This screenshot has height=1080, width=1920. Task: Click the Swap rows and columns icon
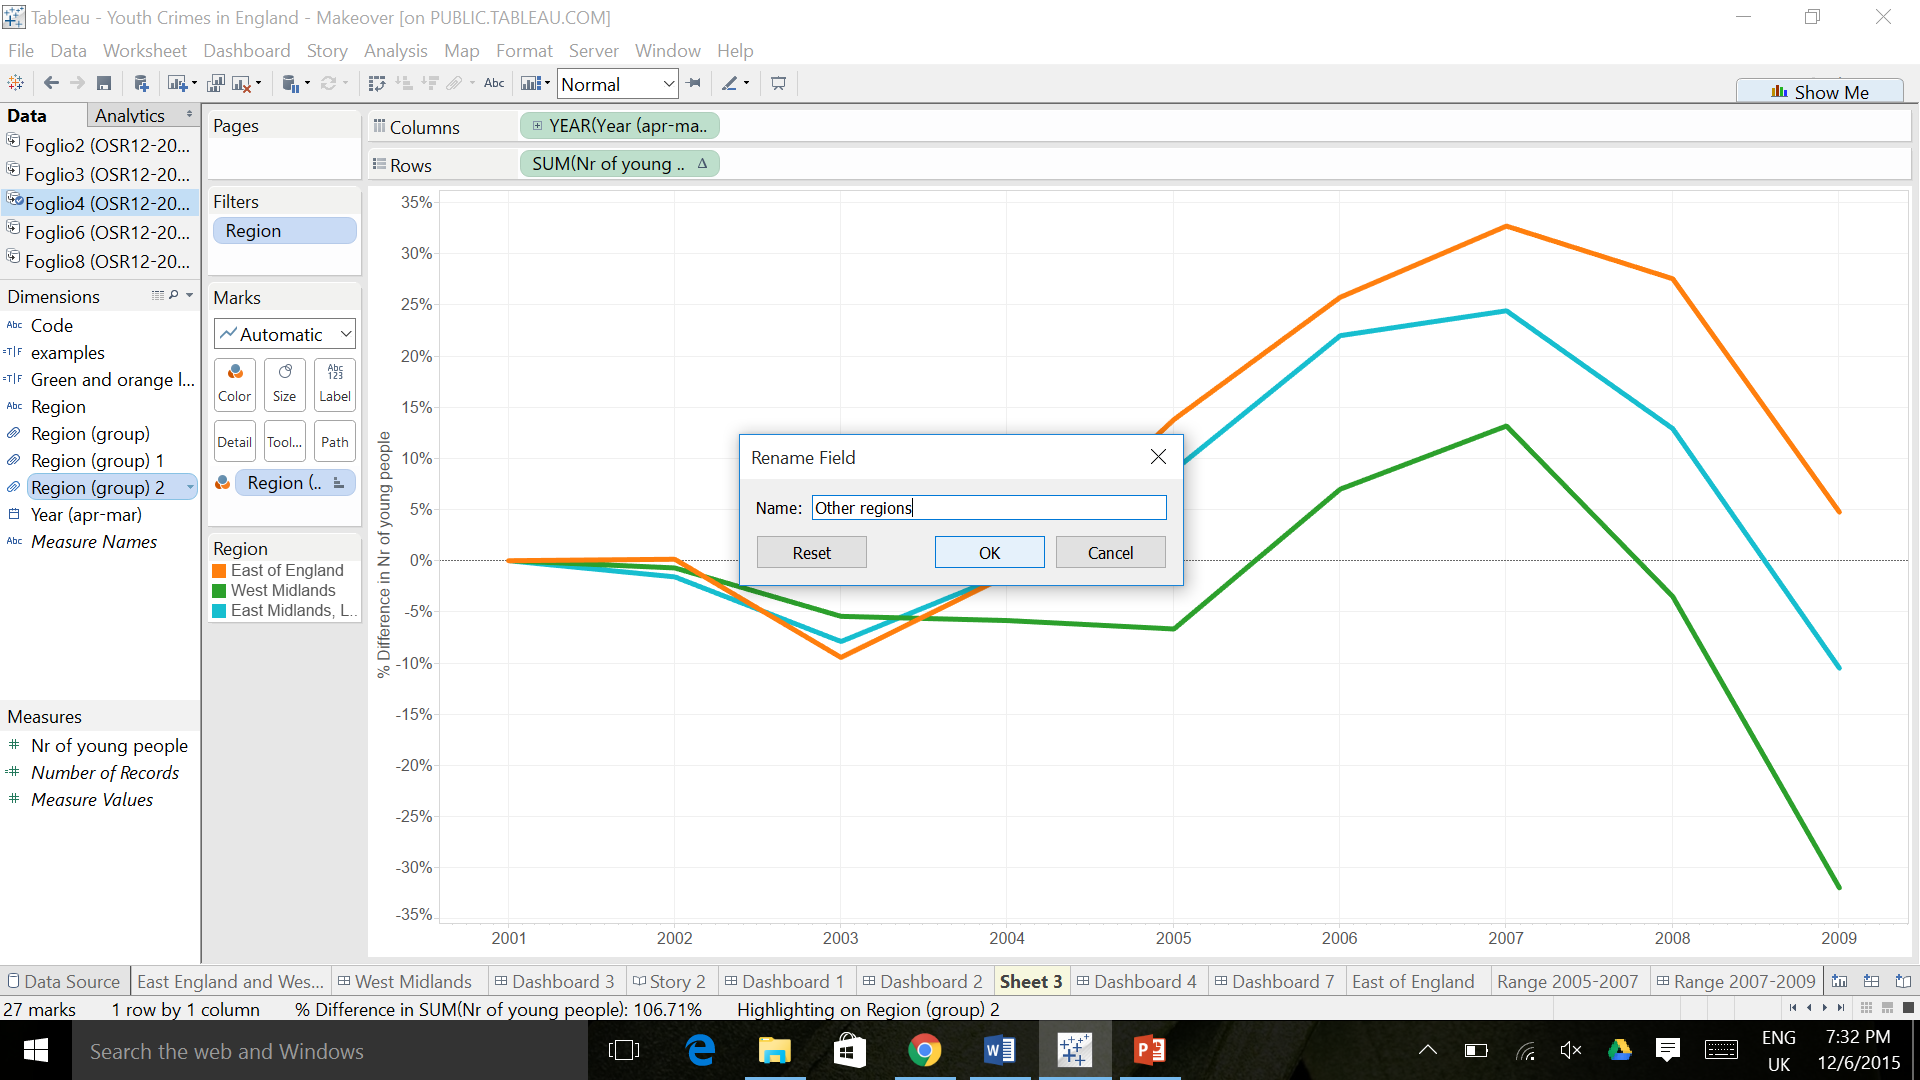(376, 84)
